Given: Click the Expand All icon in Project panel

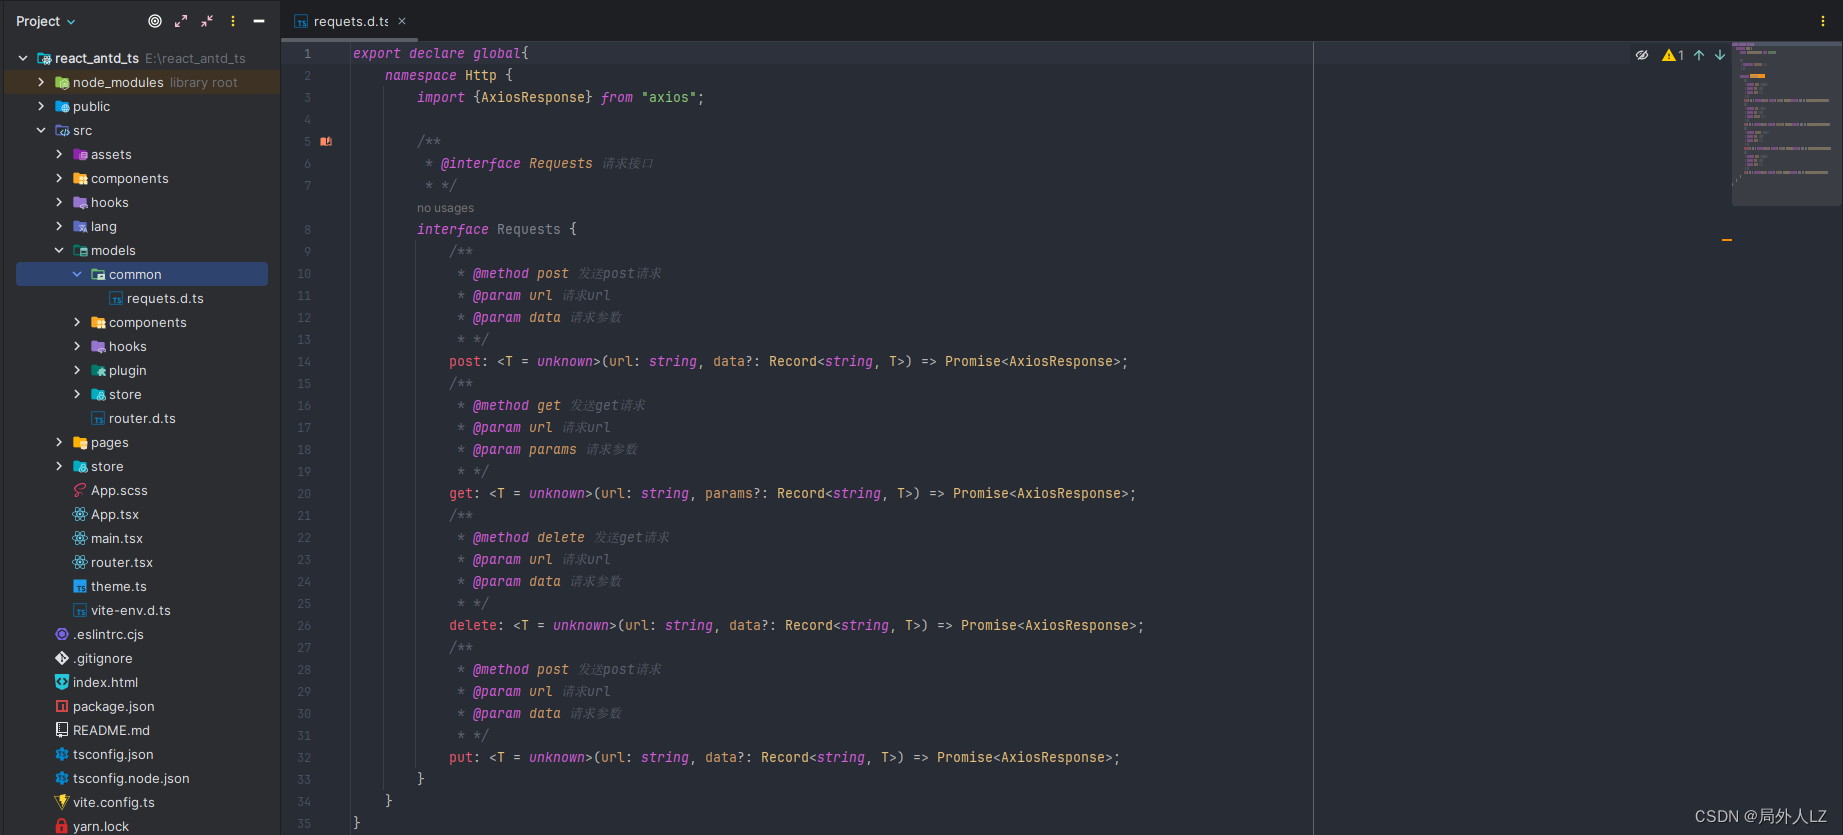Looking at the screenshot, I should click(181, 21).
